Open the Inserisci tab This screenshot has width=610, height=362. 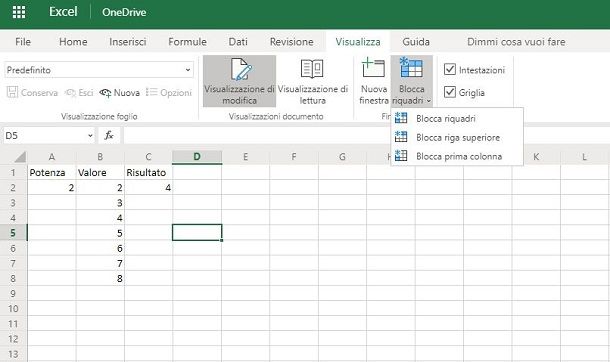[x=128, y=42]
